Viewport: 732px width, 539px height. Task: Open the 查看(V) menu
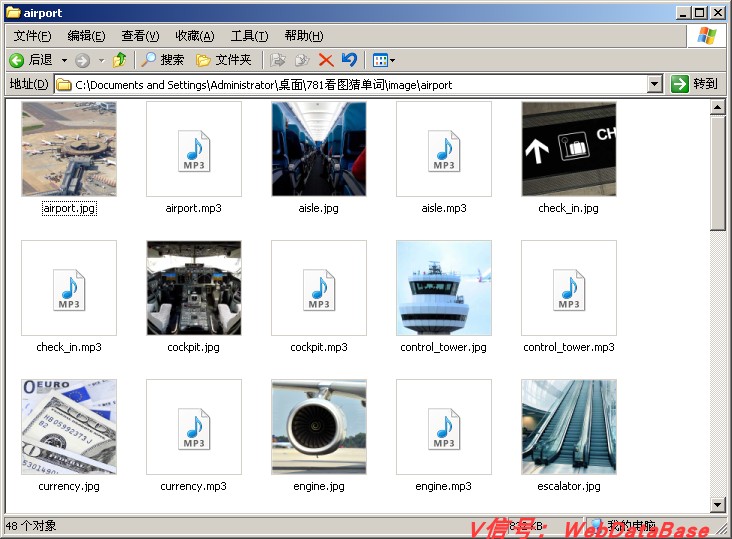click(x=141, y=36)
